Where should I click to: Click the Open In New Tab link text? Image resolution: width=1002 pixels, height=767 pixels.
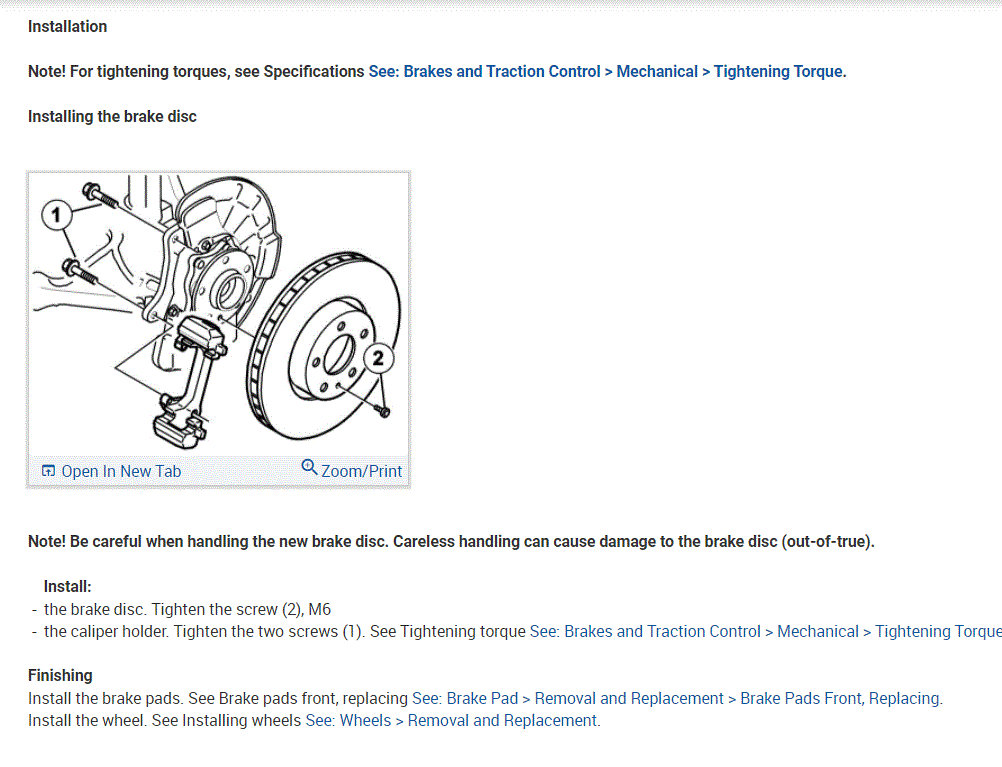[x=121, y=472]
